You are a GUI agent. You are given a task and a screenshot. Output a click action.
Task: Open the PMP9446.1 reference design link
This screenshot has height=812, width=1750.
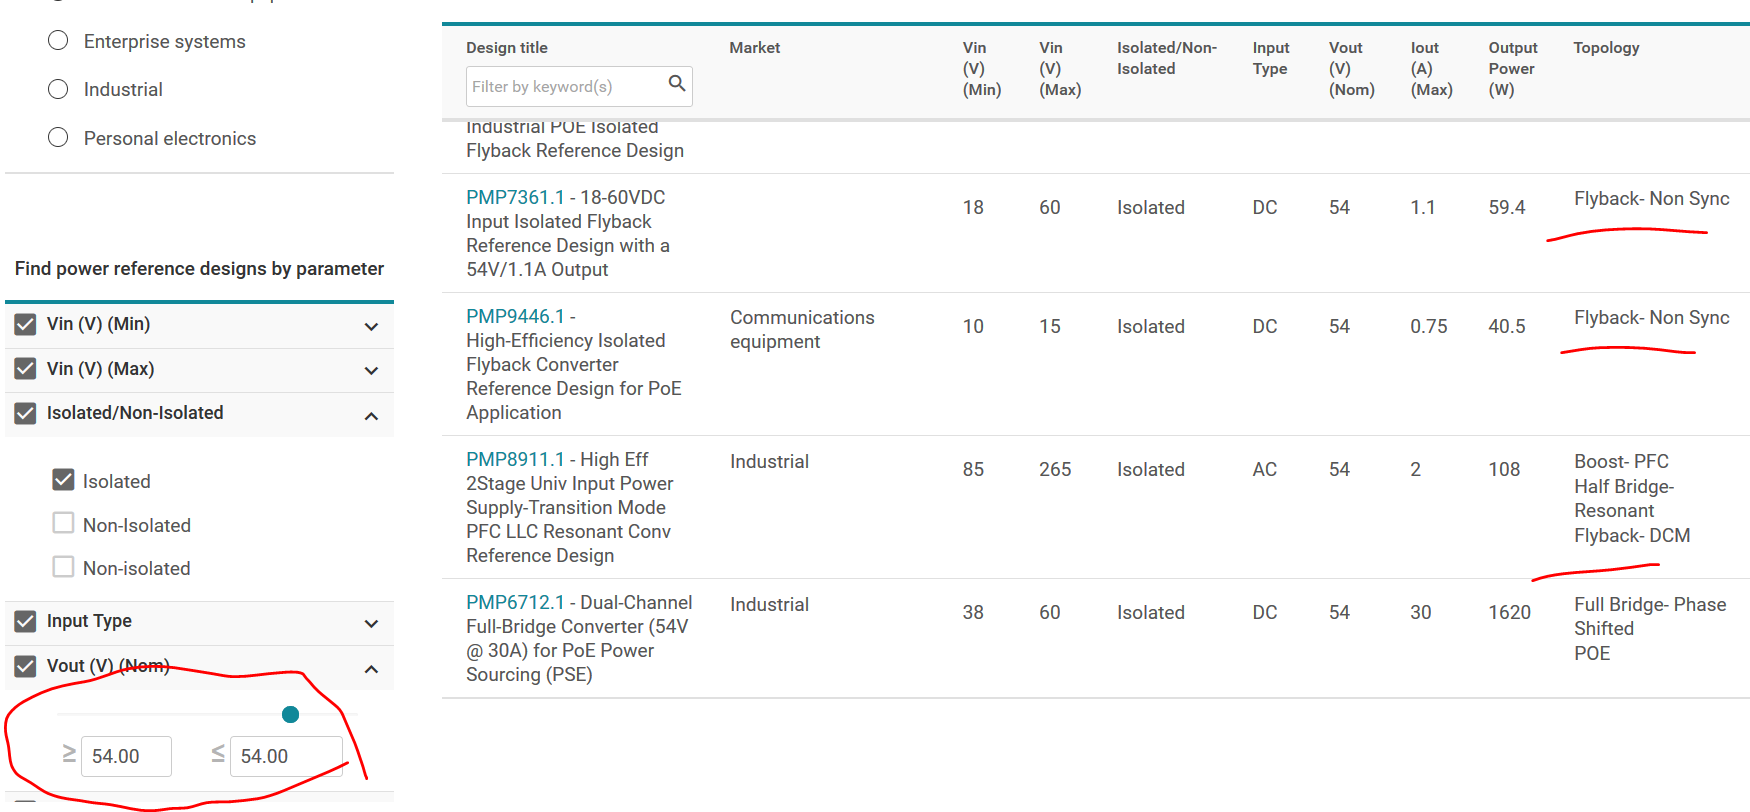tap(515, 317)
